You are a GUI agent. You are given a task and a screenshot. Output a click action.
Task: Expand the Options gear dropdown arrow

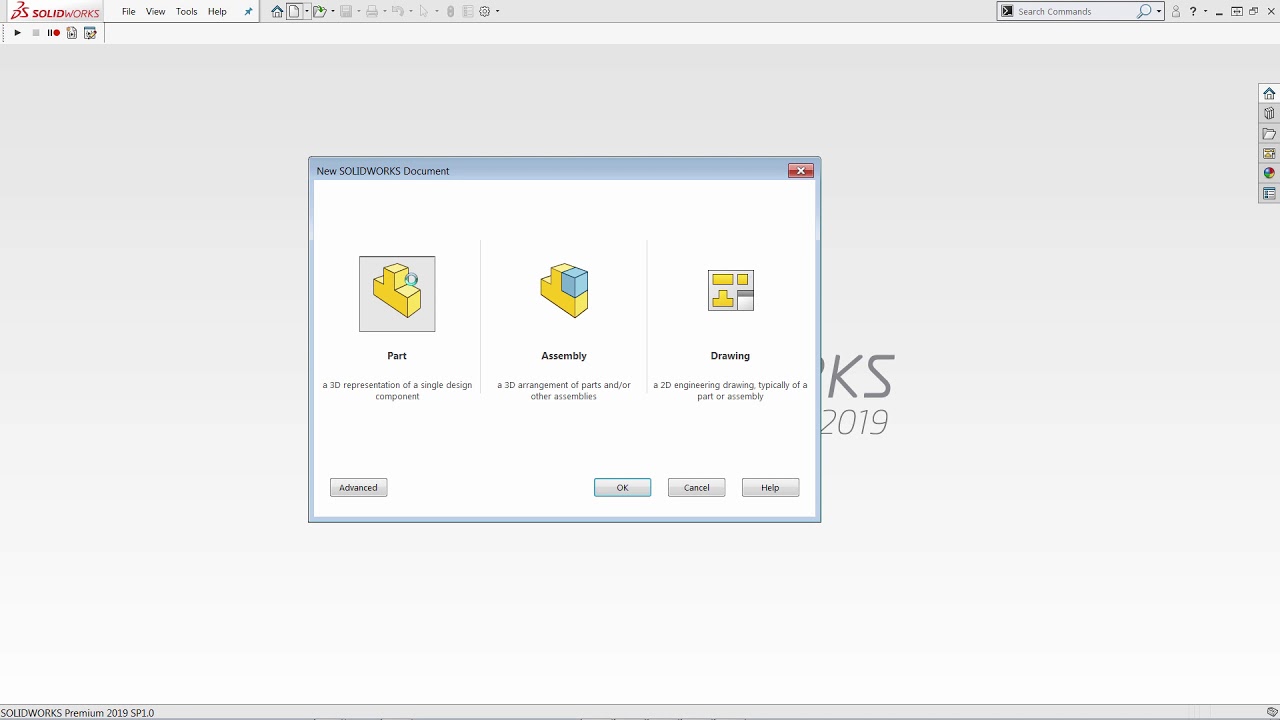pyautogui.click(x=498, y=11)
